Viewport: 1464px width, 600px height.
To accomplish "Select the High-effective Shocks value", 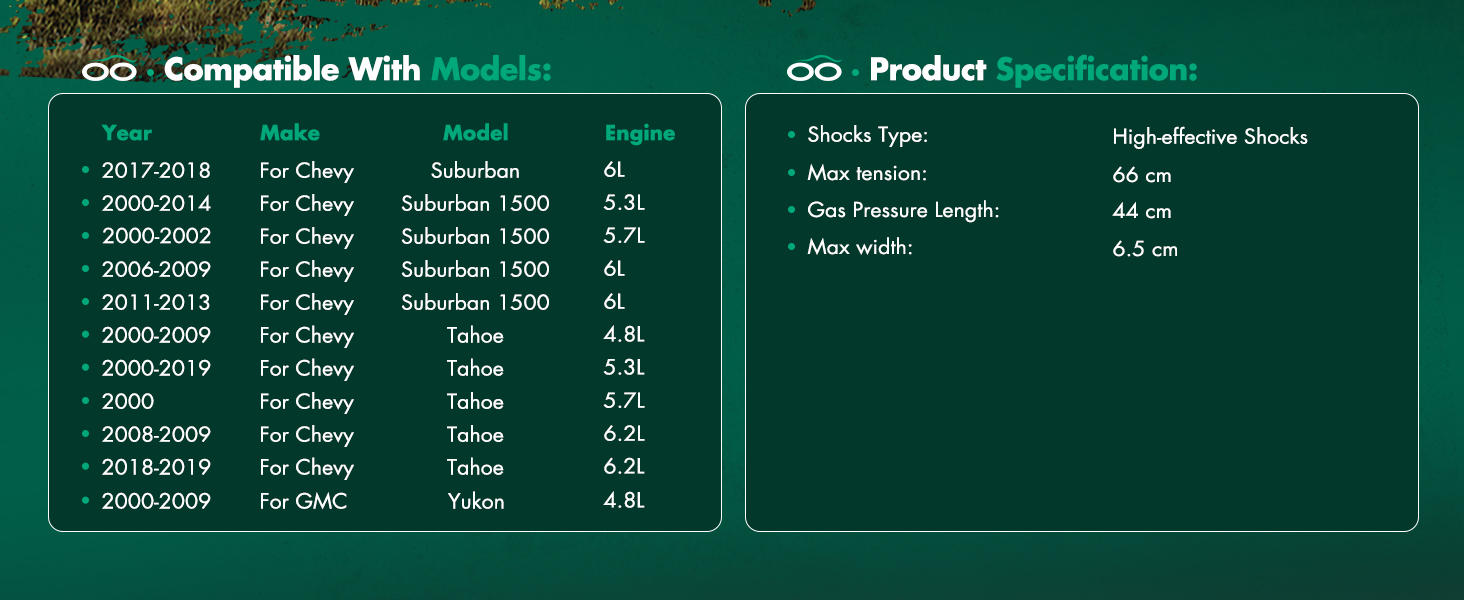I will tap(1210, 137).
